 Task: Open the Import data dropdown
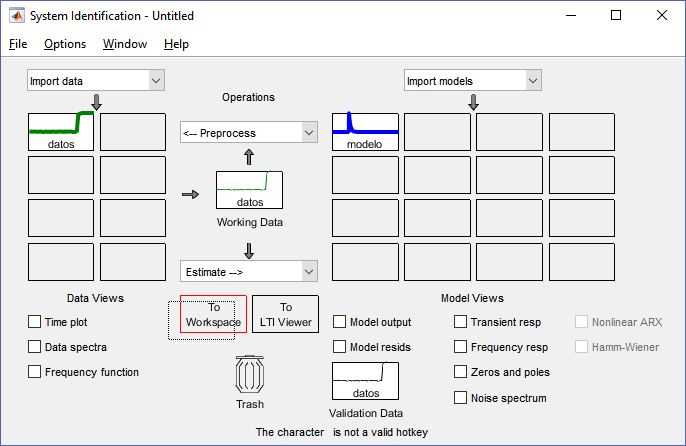tap(95, 81)
